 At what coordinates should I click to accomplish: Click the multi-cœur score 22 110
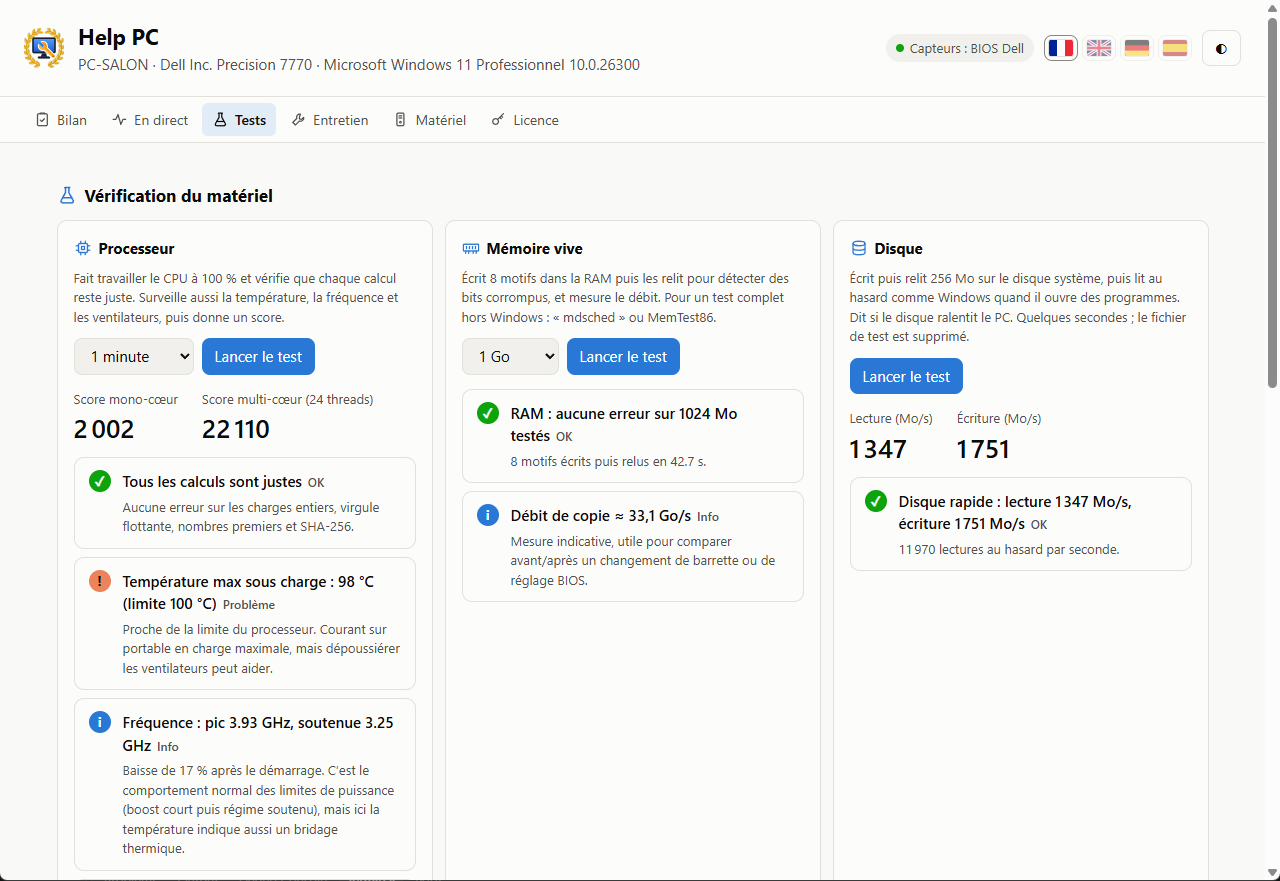[236, 430]
